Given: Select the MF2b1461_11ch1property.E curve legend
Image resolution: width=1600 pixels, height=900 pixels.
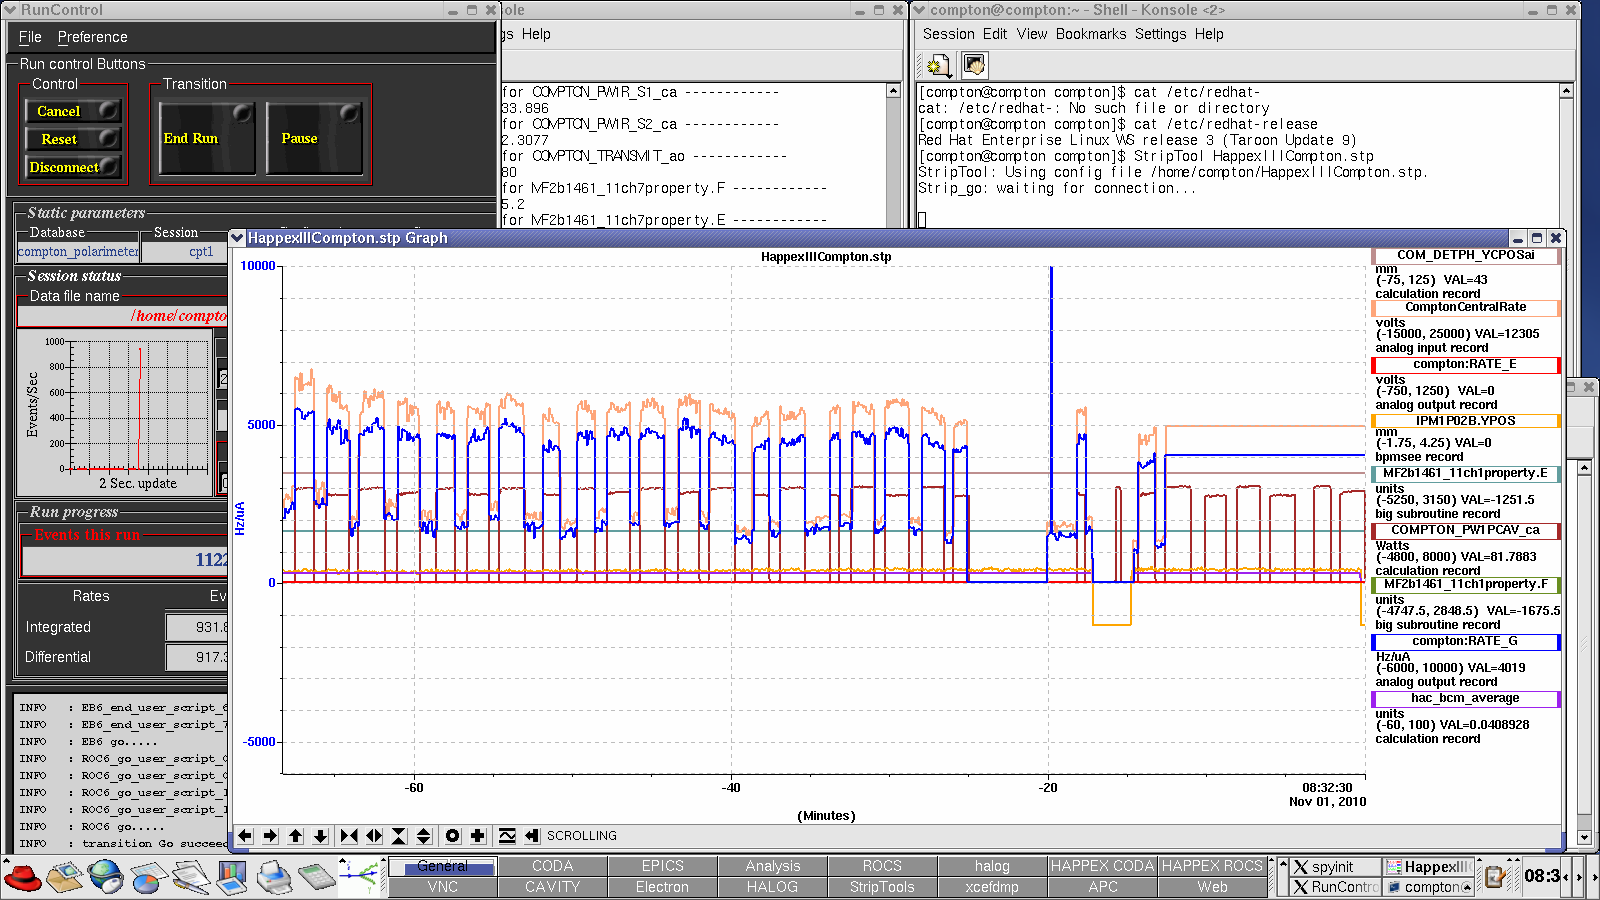Looking at the screenshot, I should [x=1465, y=474].
